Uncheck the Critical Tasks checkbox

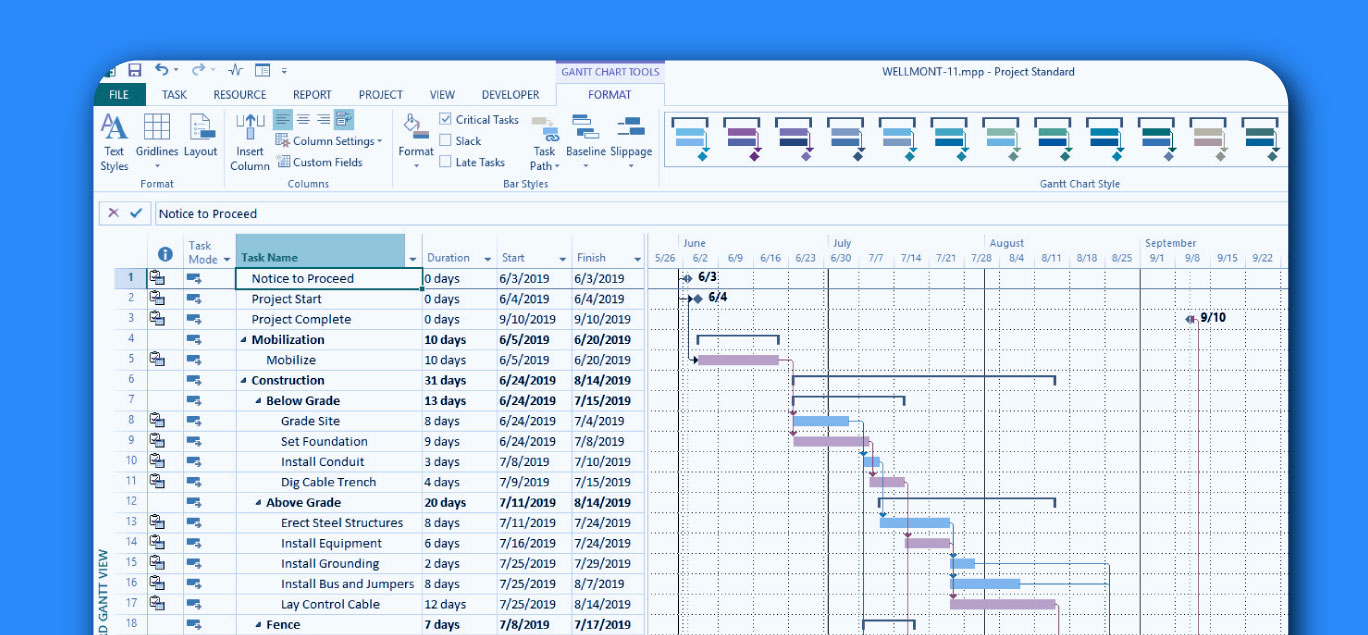pyautogui.click(x=446, y=119)
